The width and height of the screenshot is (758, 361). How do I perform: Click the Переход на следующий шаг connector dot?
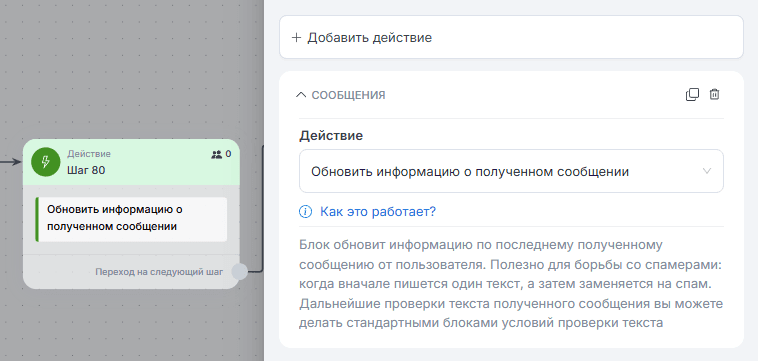click(x=239, y=272)
